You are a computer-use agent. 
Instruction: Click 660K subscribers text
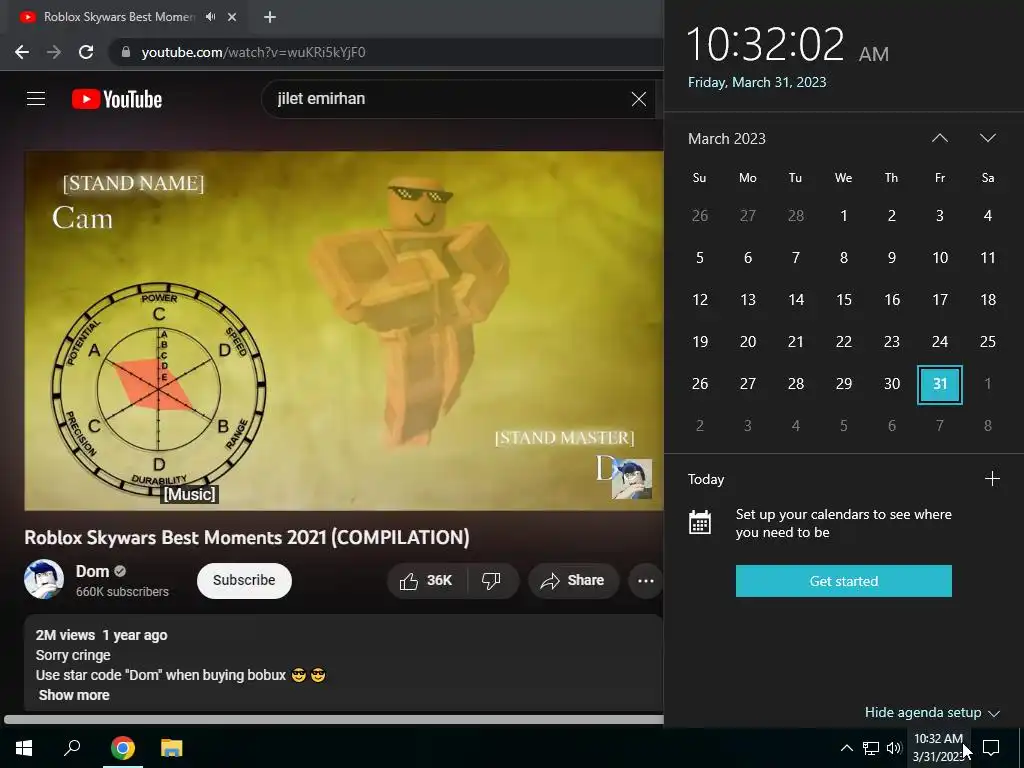coord(122,592)
